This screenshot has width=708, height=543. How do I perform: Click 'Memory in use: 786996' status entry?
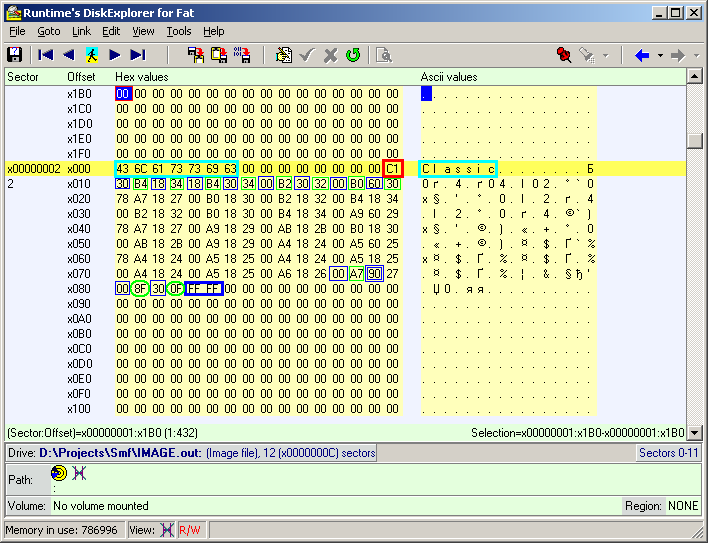(61, 530)
